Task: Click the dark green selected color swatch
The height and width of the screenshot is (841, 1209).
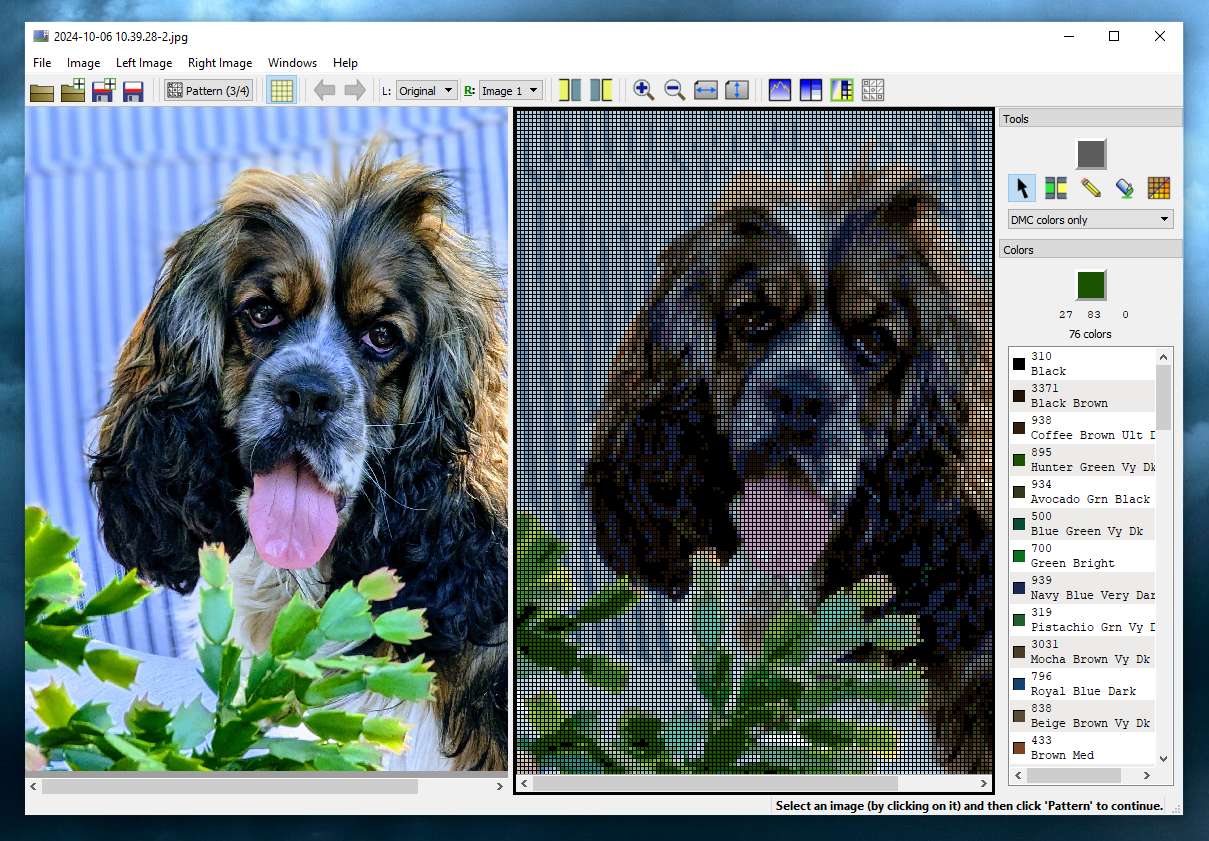Action: 1091,285
